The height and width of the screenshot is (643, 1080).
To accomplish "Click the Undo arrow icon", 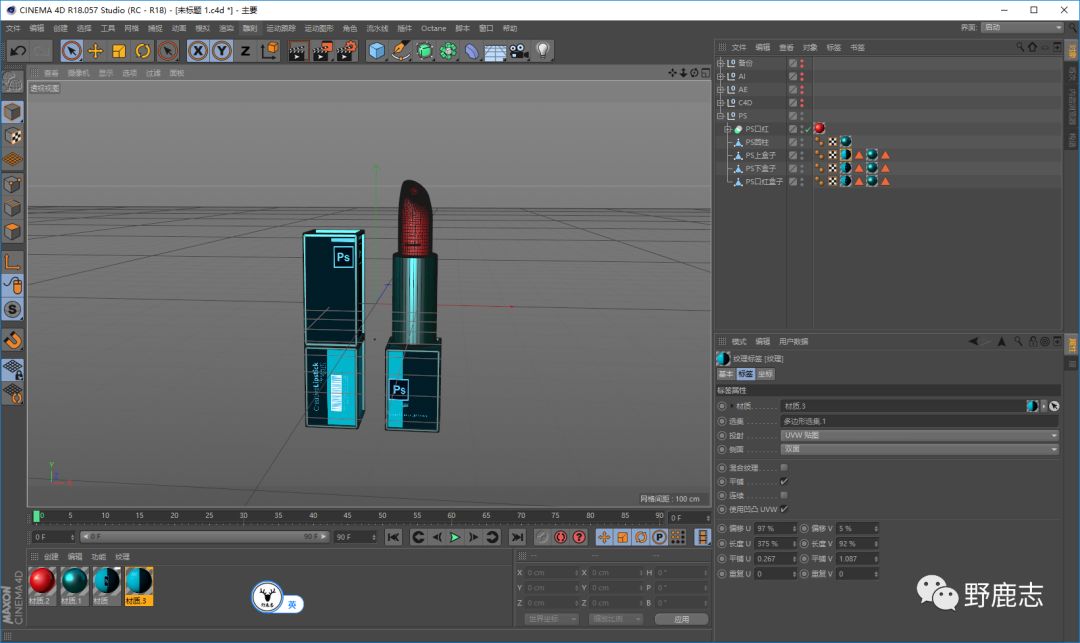I will tap(18, 51).
